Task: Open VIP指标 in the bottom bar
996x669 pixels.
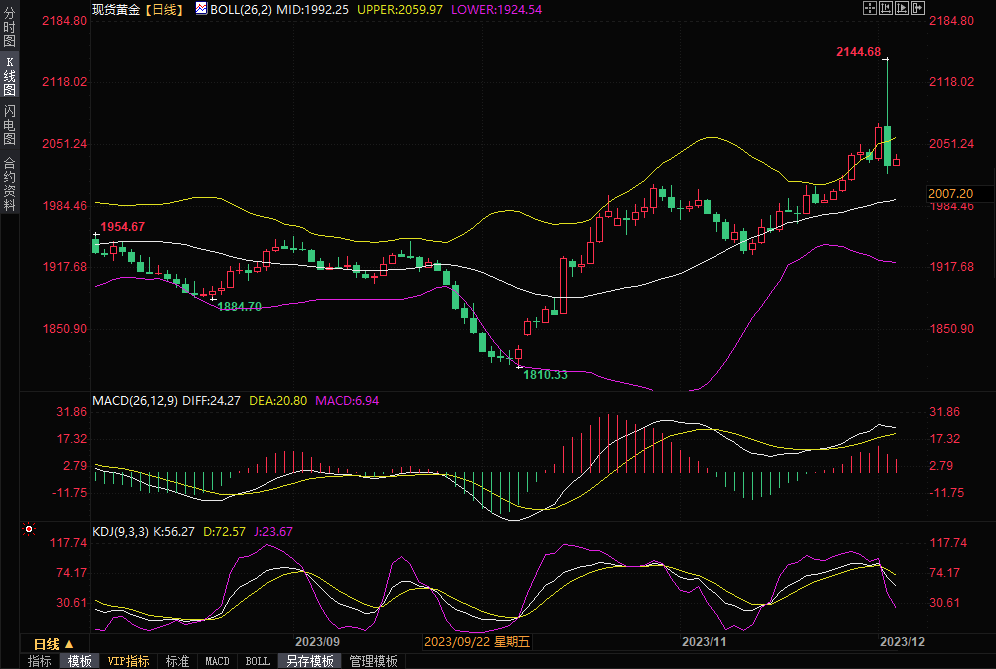Action: click(x=128, y=661)
